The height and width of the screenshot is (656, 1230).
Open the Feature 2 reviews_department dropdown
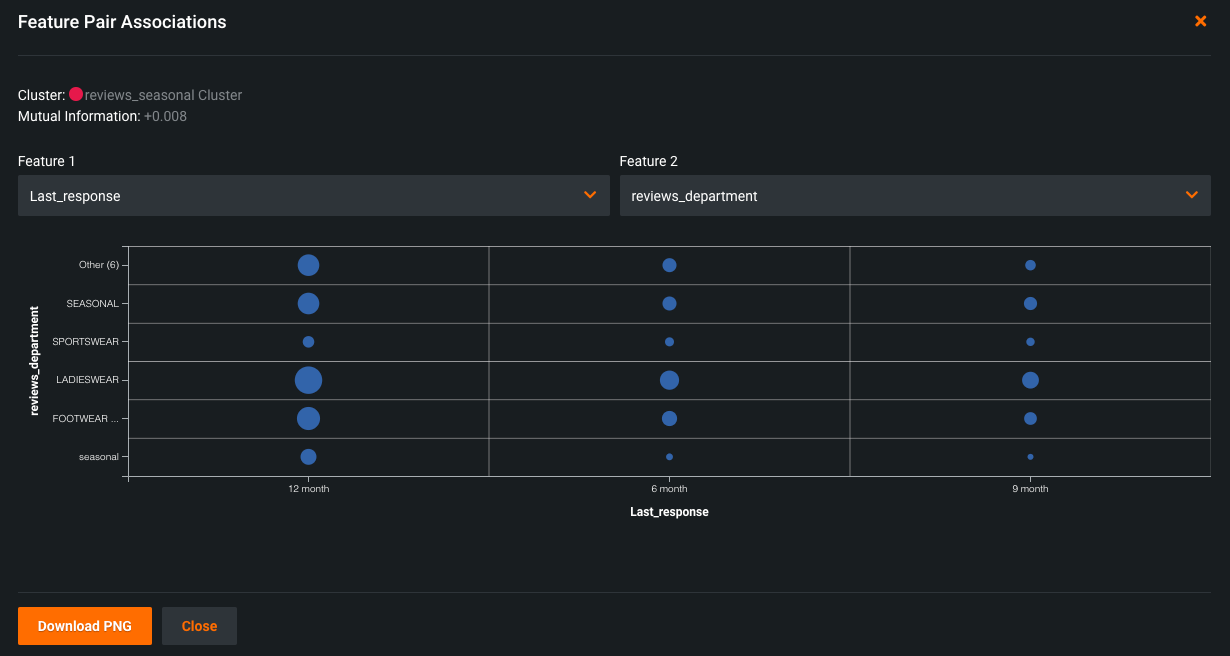(x=914, y=196)
